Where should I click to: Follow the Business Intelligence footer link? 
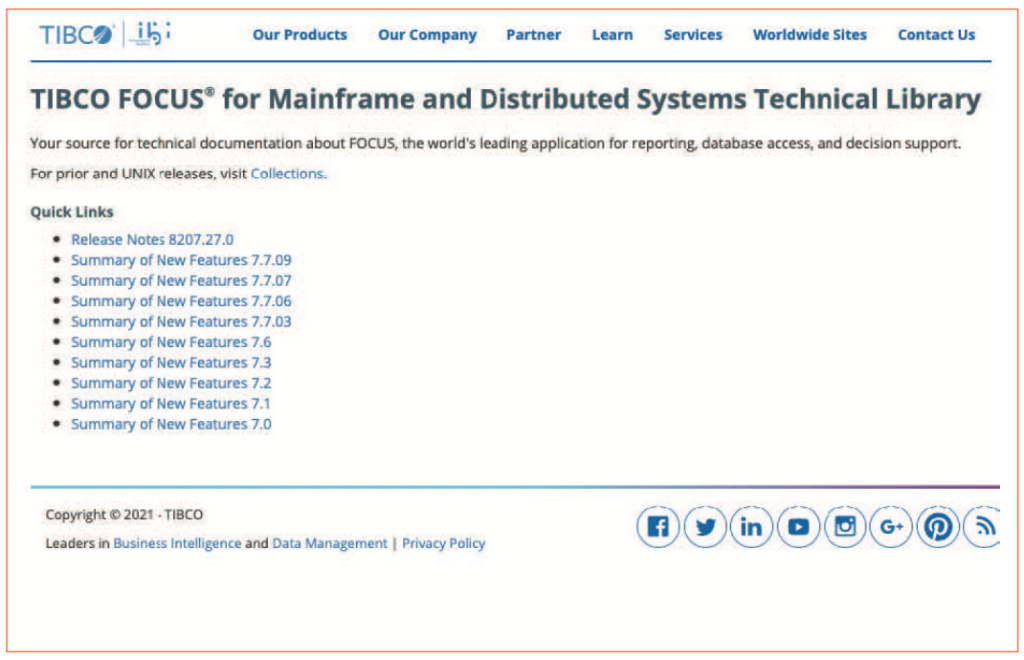point(177,543)
